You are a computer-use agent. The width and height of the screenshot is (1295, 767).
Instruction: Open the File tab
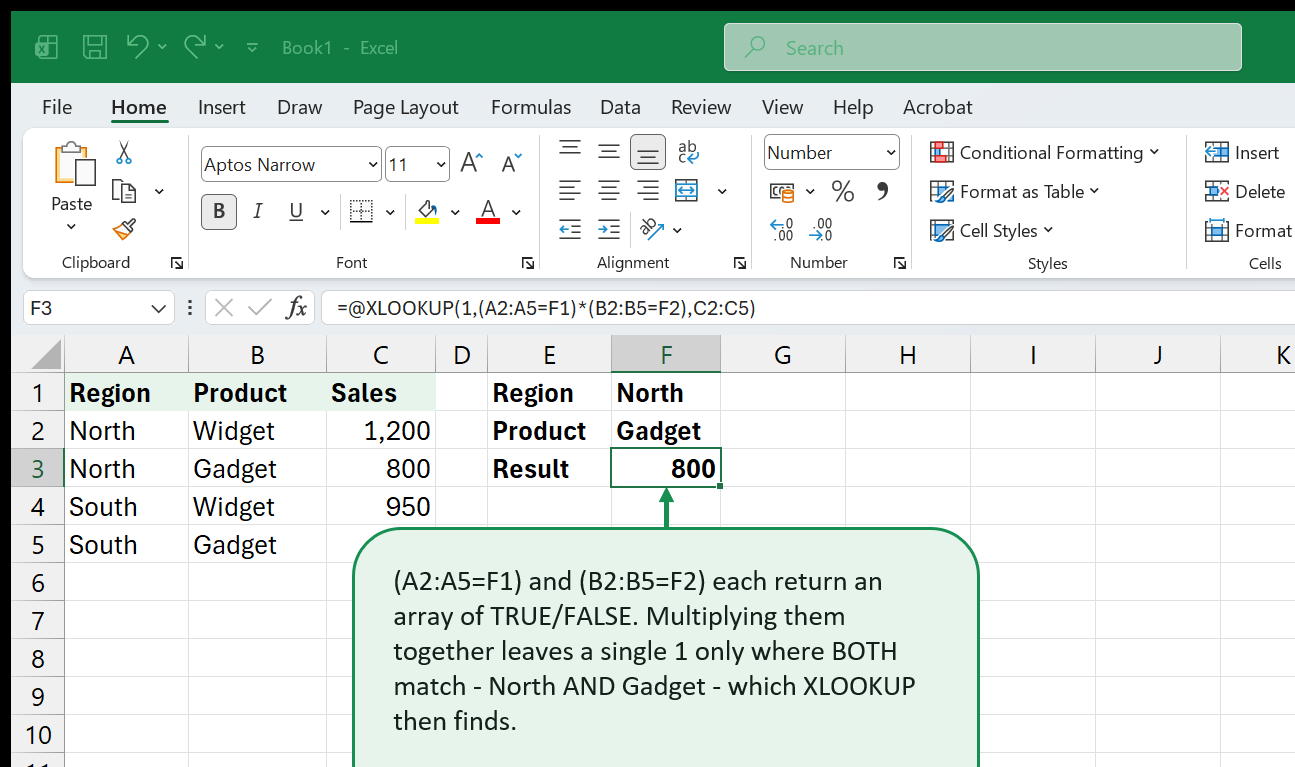click(57, 107)
